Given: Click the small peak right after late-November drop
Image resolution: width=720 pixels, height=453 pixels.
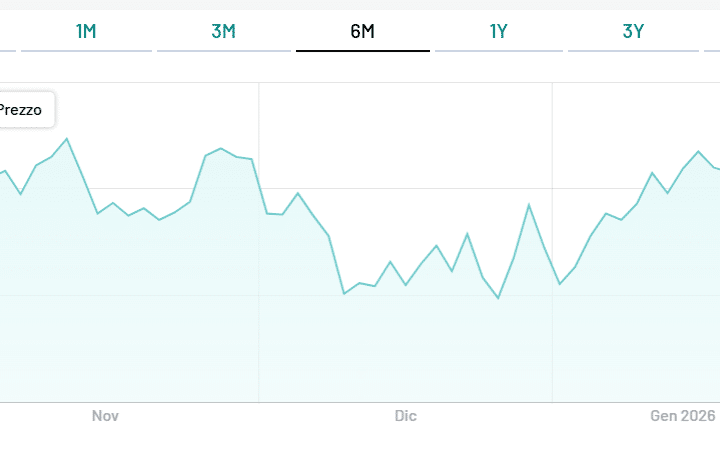Looking at the screenshot, I should coord(298,193).
